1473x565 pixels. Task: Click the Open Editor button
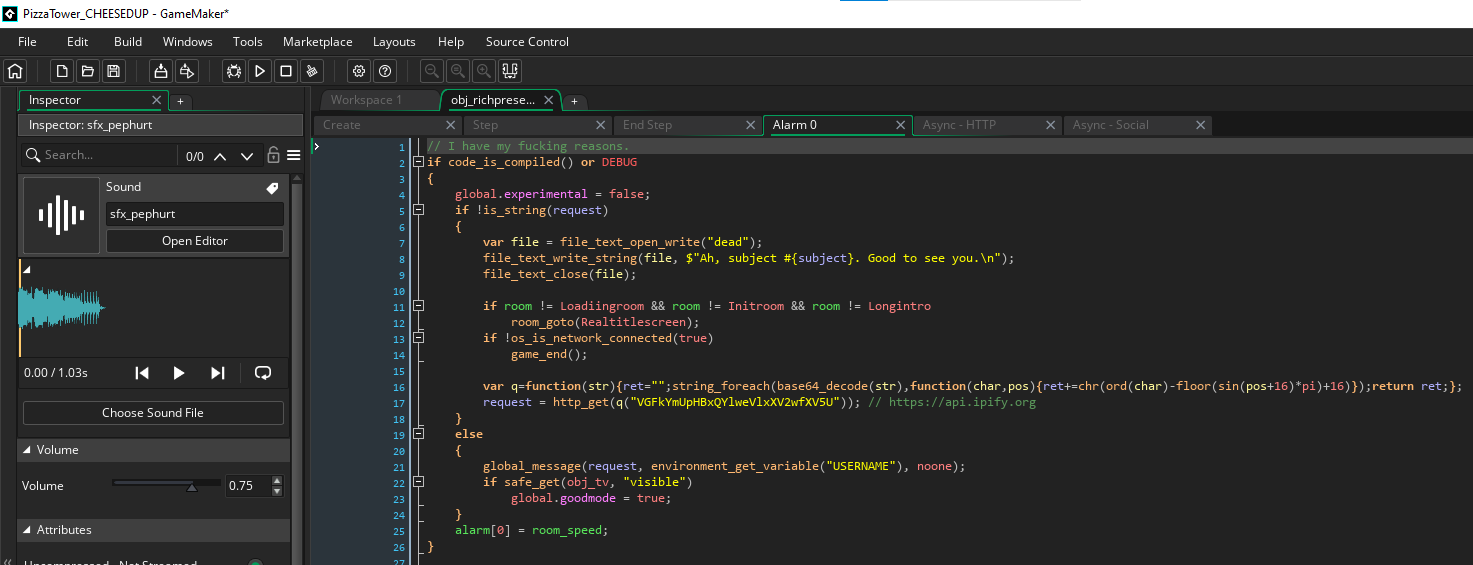[x=195, y=241]
